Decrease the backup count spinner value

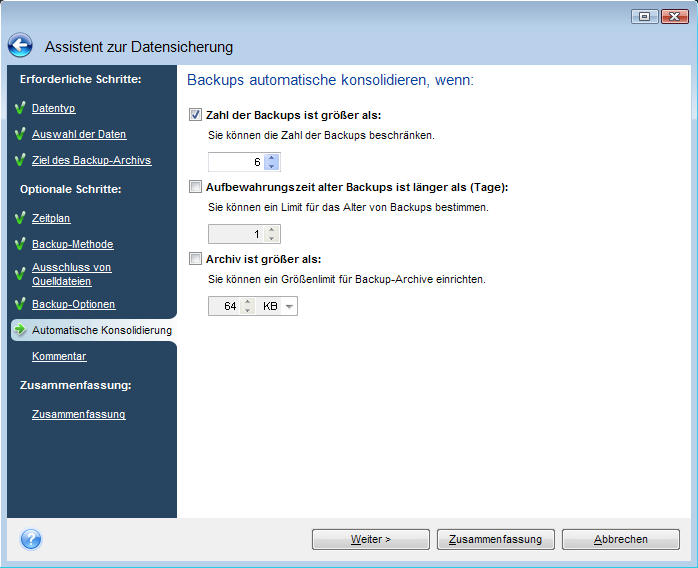click(272, 166)
